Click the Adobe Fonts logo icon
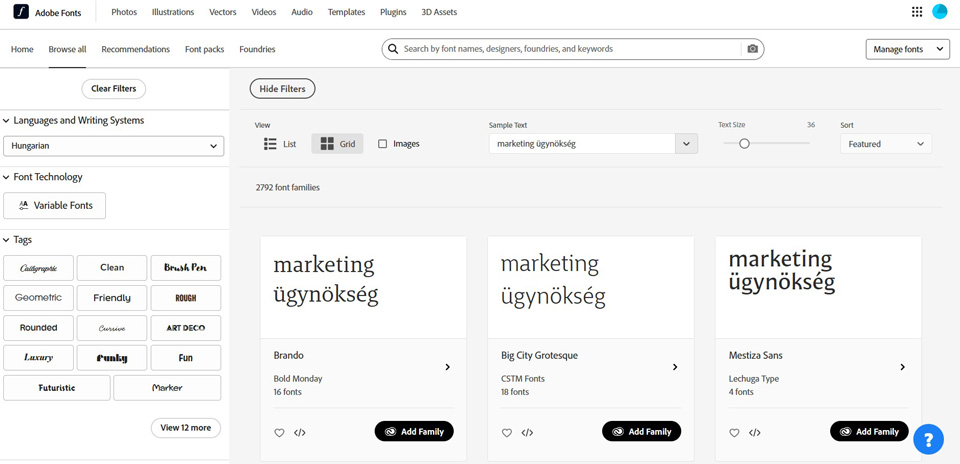 [21, 12]
